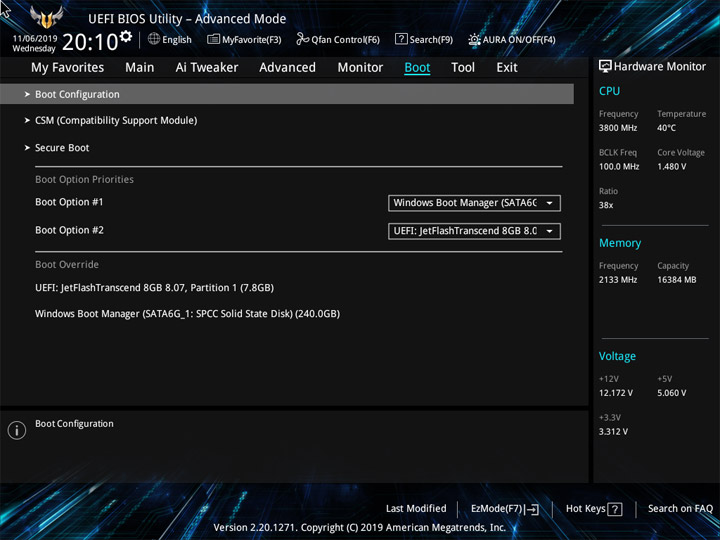Click Search(F9) label
Viewport: 720px width, 540px height.
point(431,40)
